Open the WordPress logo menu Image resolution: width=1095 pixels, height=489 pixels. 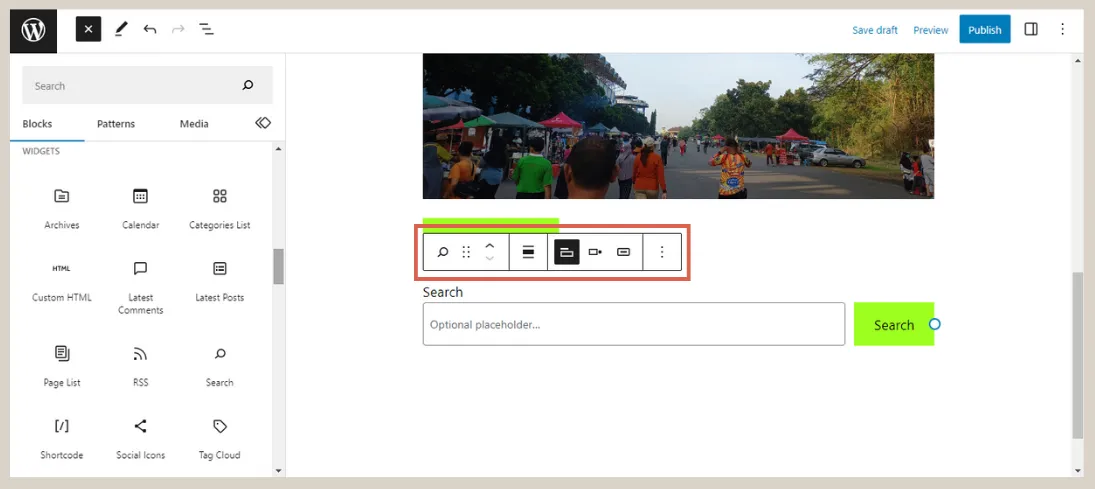(x=33, y=30)
